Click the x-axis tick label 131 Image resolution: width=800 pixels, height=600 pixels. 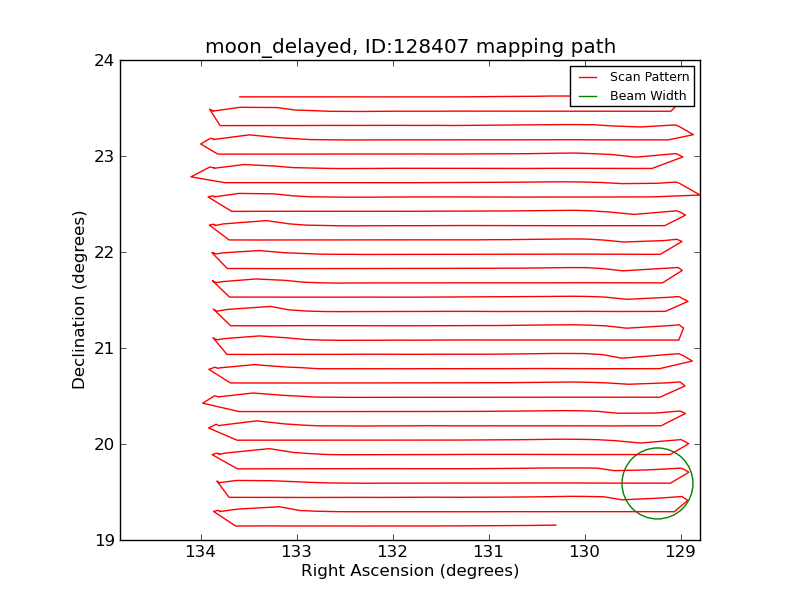pos(489,552)
